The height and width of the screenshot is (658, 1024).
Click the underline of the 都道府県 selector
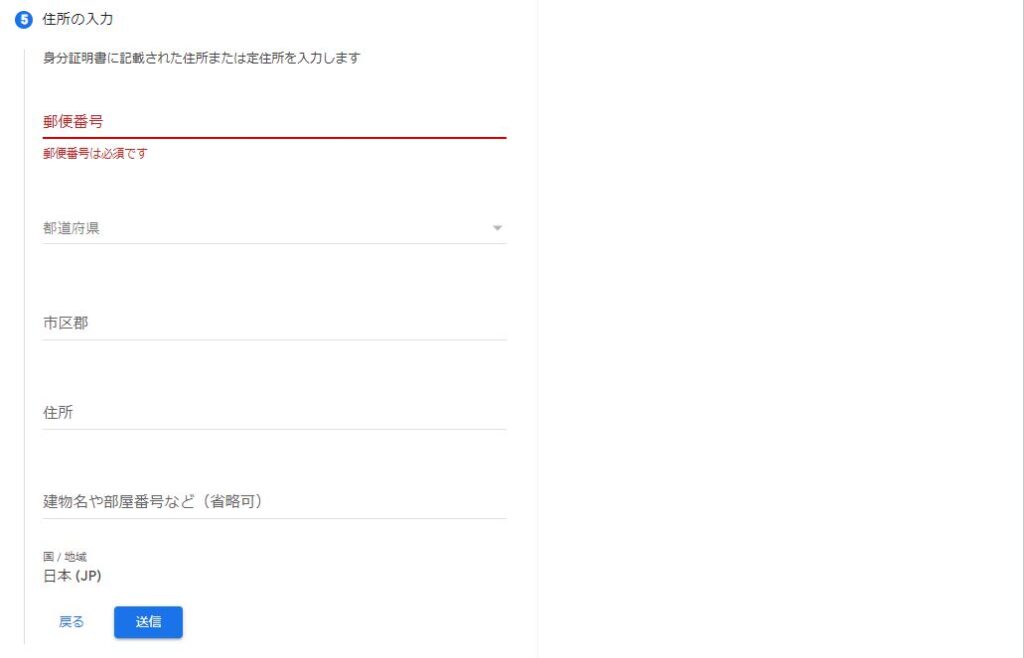pyautogui.click(x=274, y=243)
